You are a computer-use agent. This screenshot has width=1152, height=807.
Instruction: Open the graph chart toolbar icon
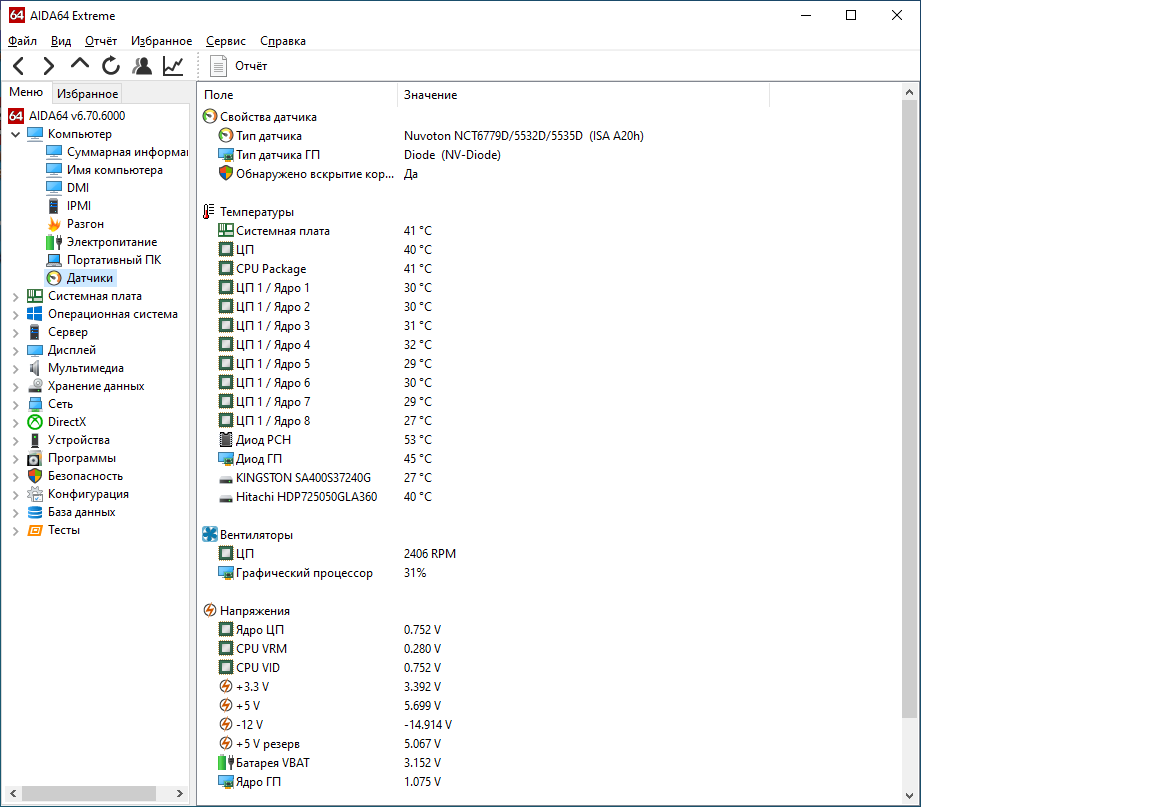[173, 66]
